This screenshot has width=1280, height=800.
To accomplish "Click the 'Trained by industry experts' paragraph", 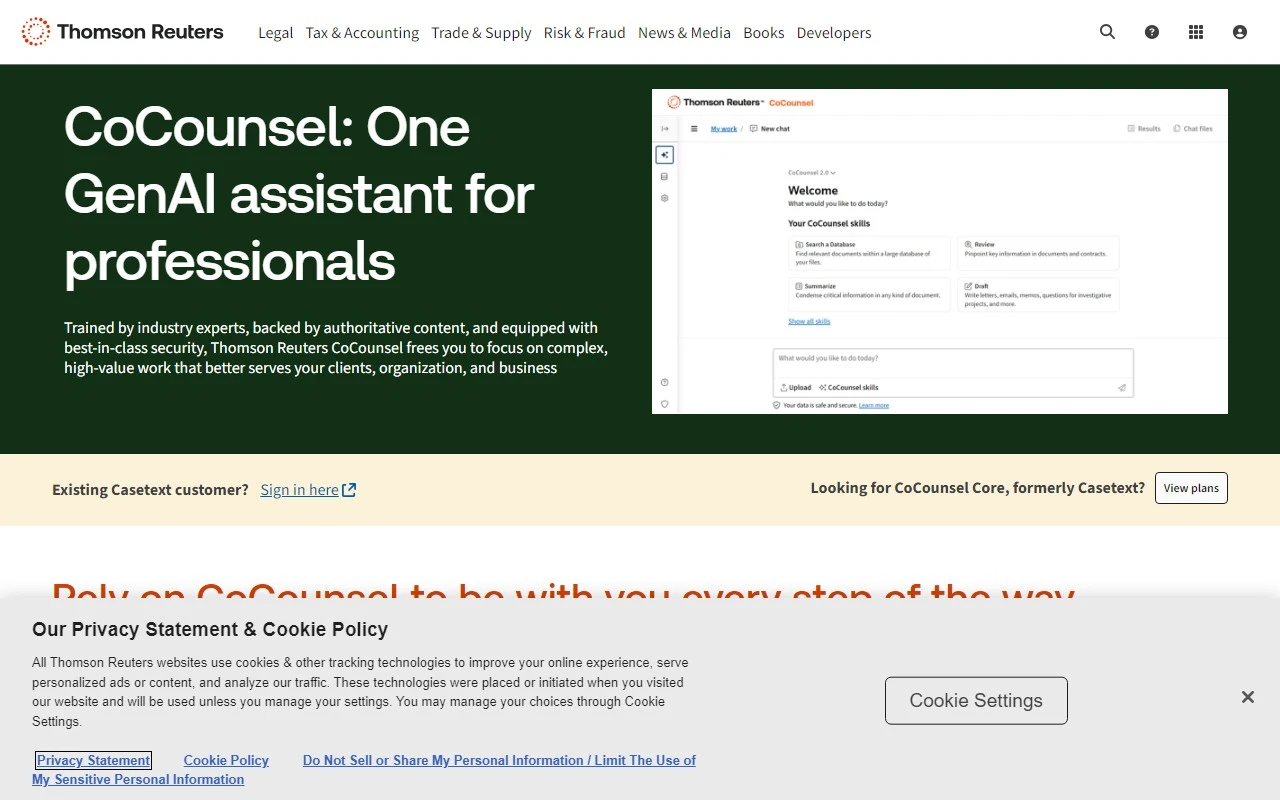I will pyautogui.click(x=336, y=348).
